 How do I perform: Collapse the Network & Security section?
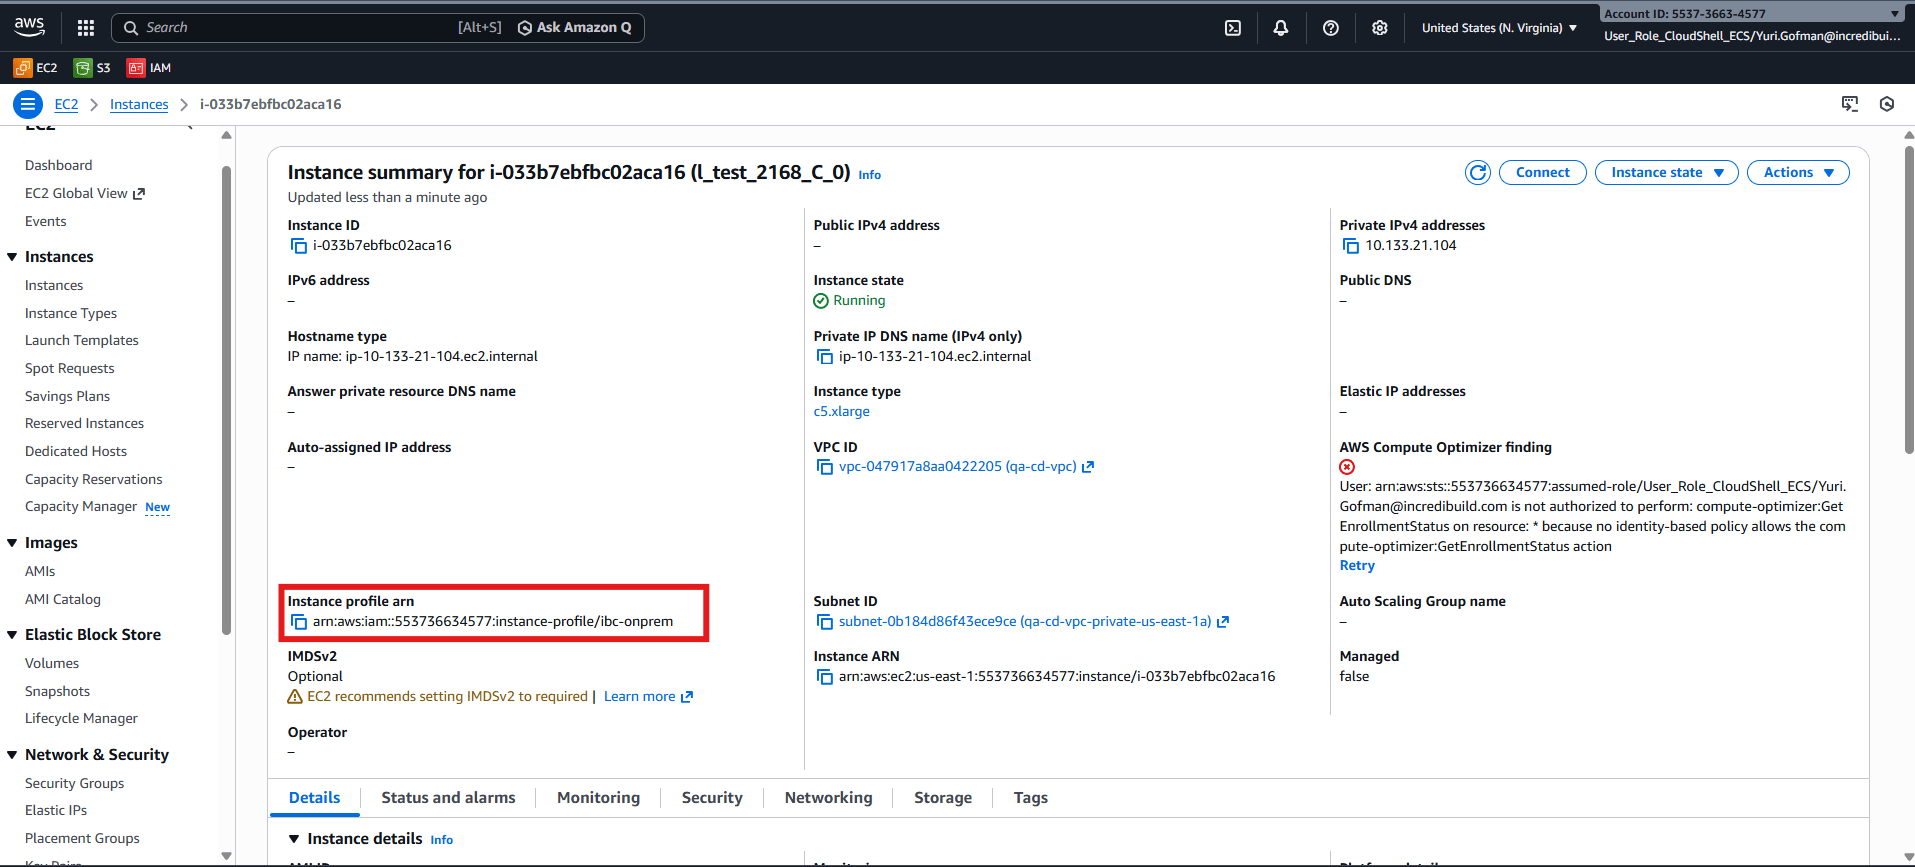tap(12, 755)
